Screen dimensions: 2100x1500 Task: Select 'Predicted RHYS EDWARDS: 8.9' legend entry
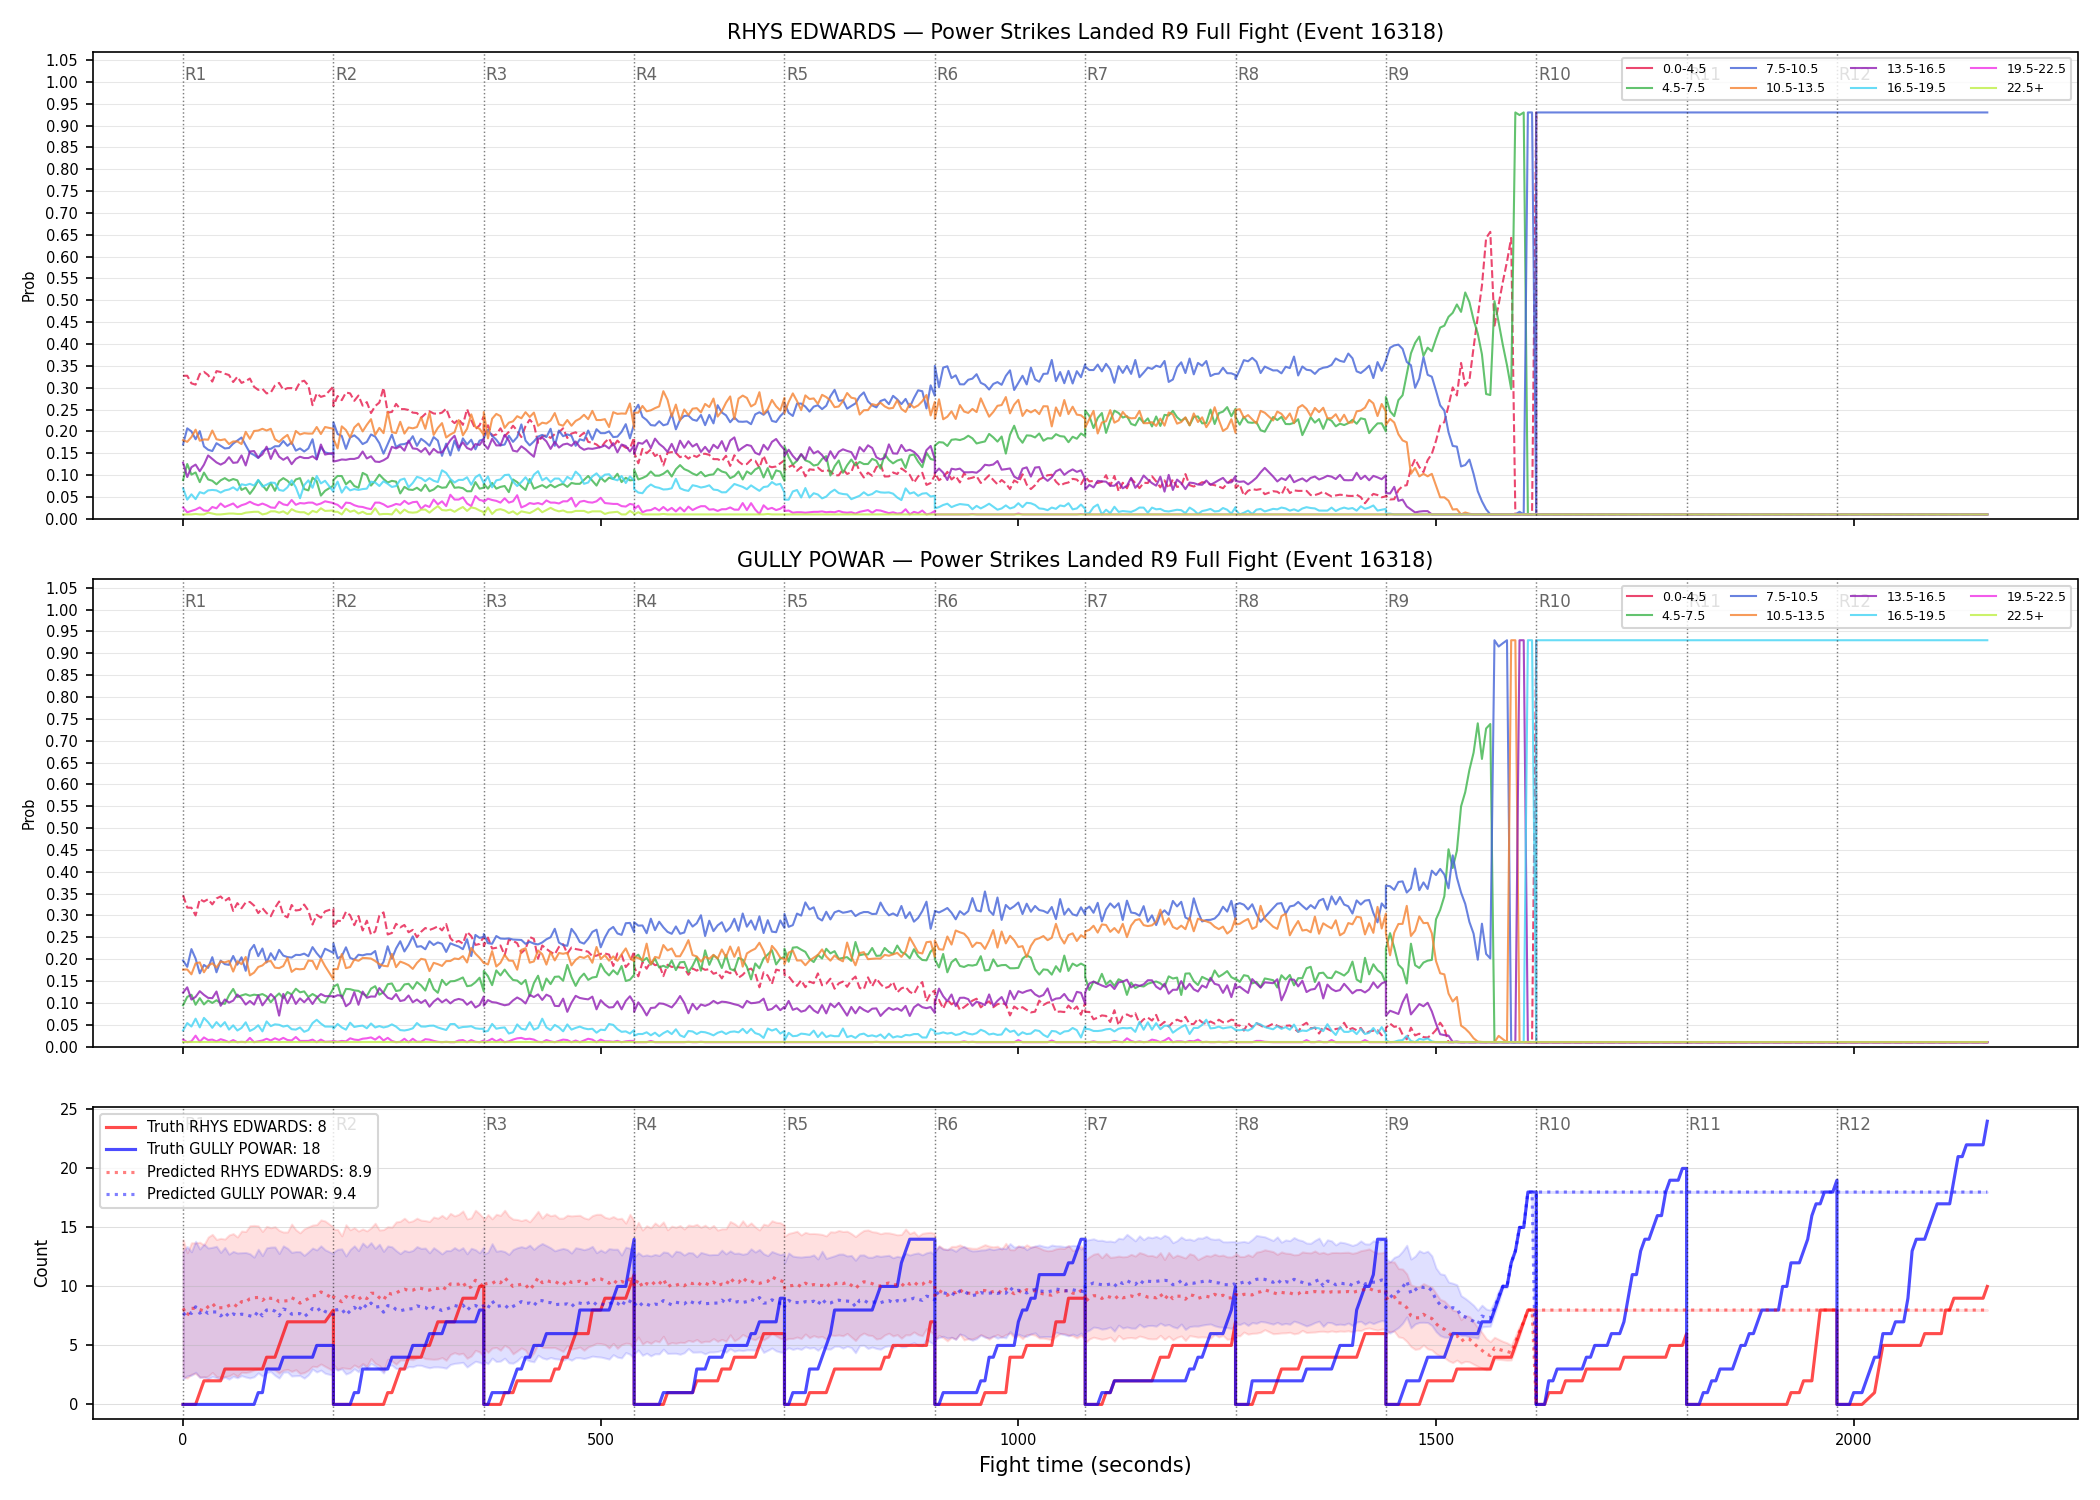tap(238, 1172)
